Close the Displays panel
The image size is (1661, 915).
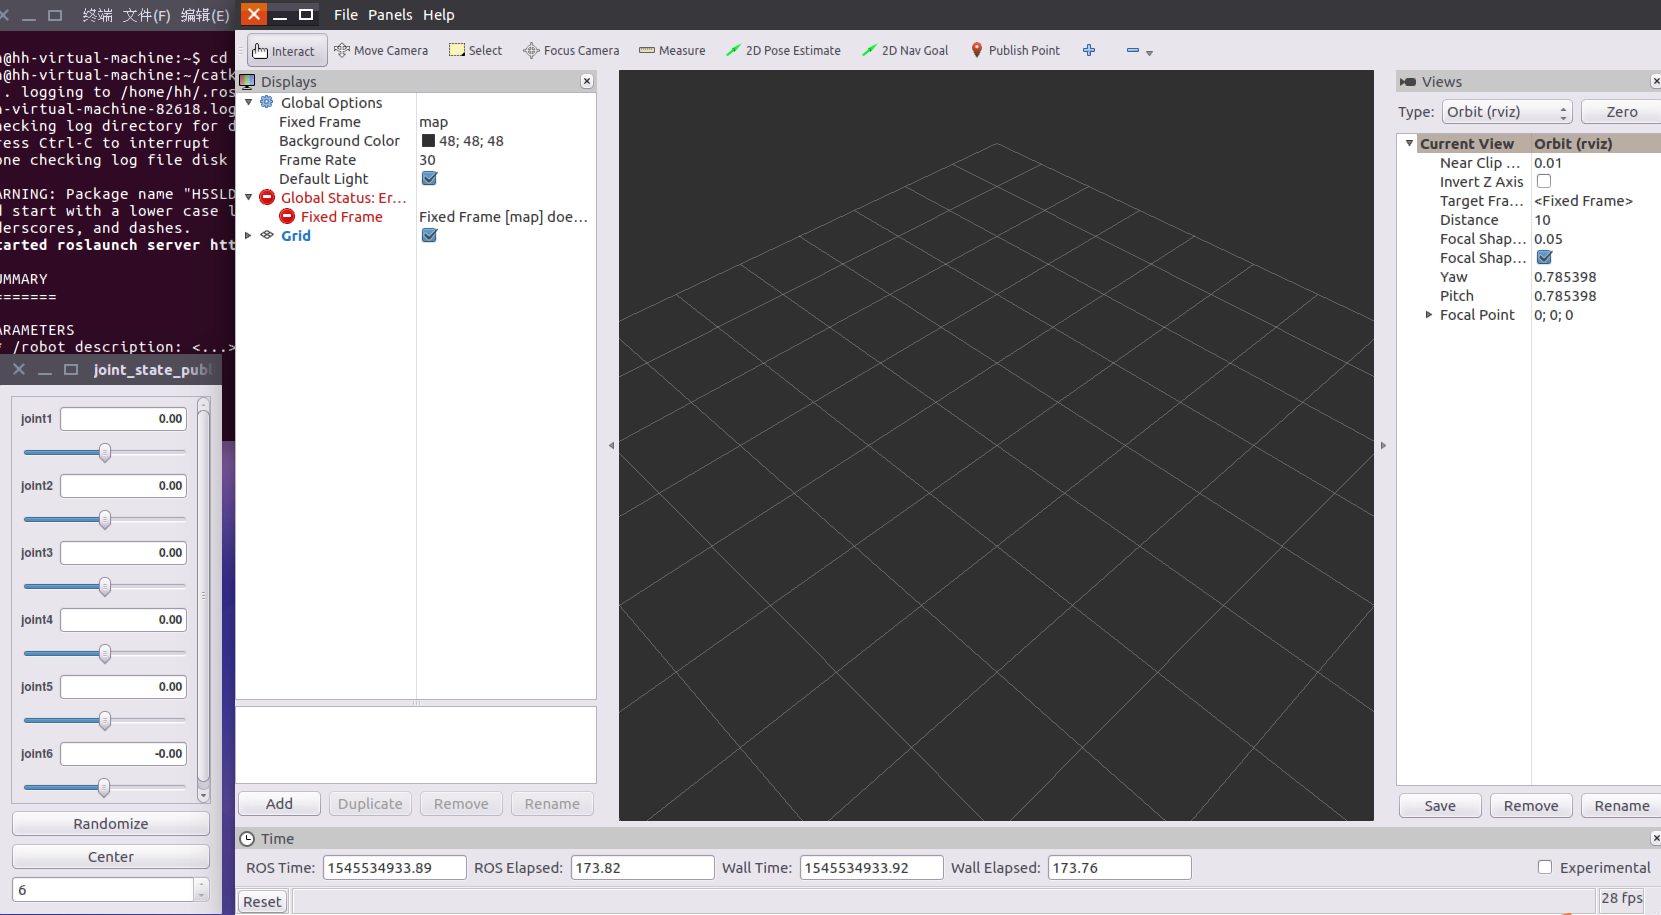(x=587, y=81)
